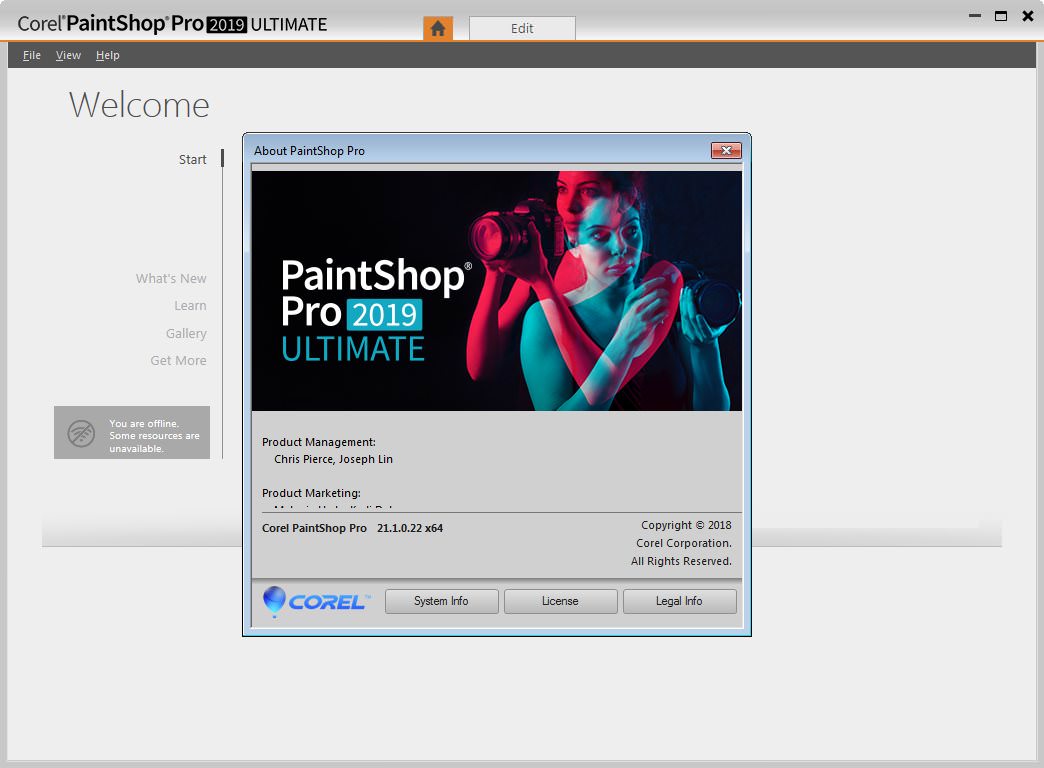View Legal Info from the About dialog
Image resolution: width=1044 pixels, height=768 pixels.
[680, 601]
